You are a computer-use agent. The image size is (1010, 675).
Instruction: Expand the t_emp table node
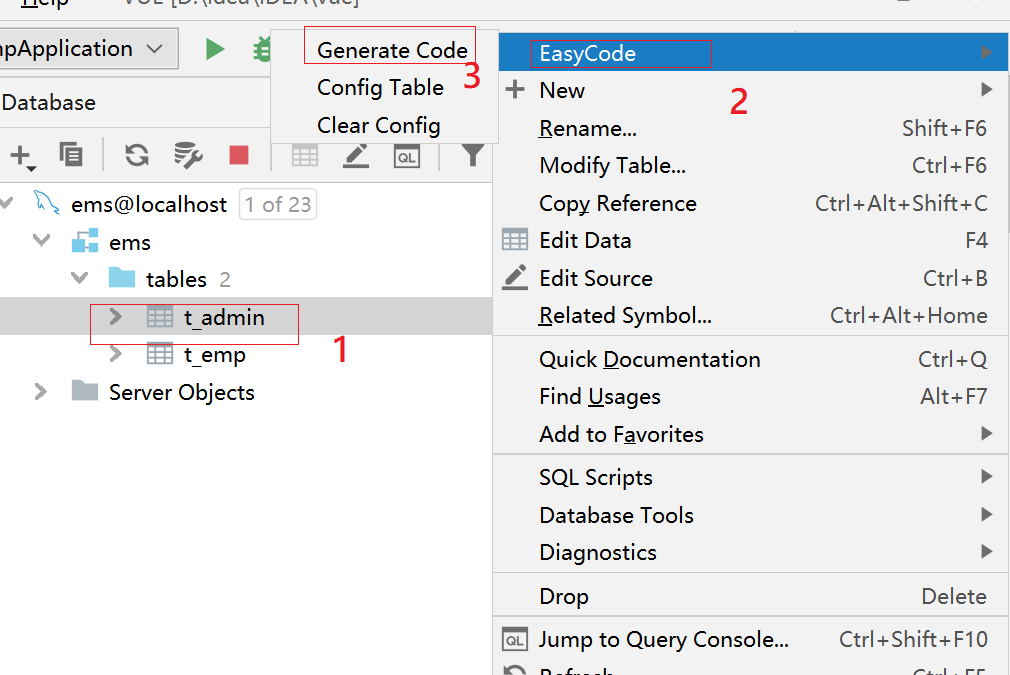pos(116,354)
